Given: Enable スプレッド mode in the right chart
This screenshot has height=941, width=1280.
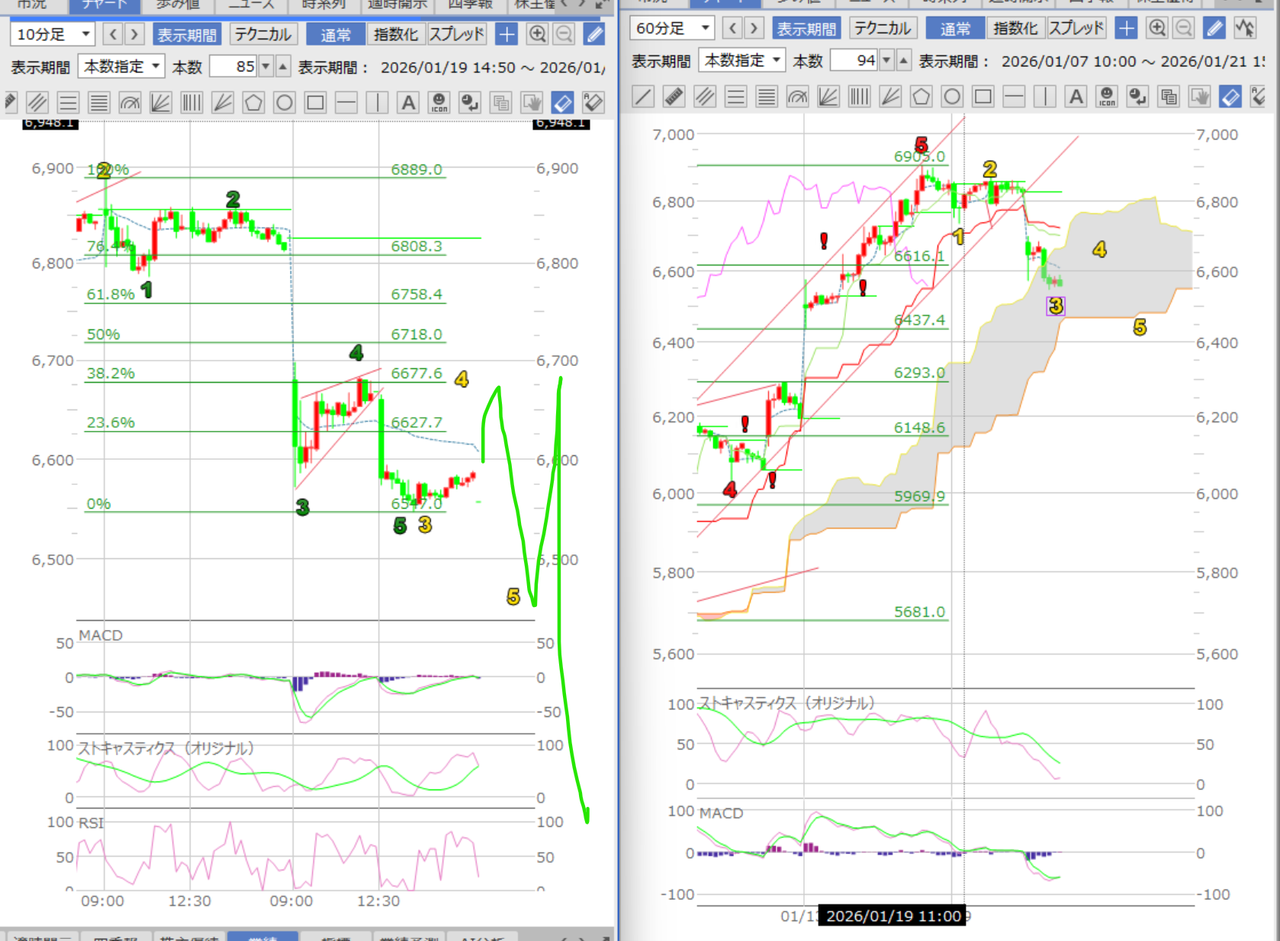Looking at the screenshot, I should tap(1077, 28).
